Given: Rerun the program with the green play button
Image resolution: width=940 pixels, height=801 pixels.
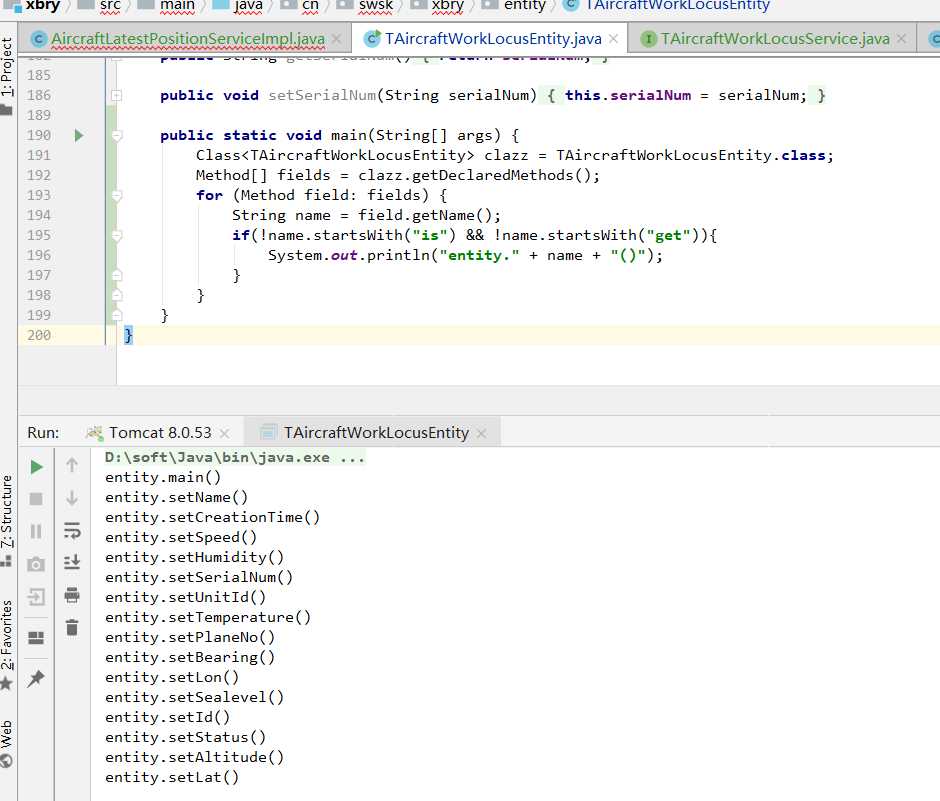Looking at the screenshot, I should click(36, 466).
